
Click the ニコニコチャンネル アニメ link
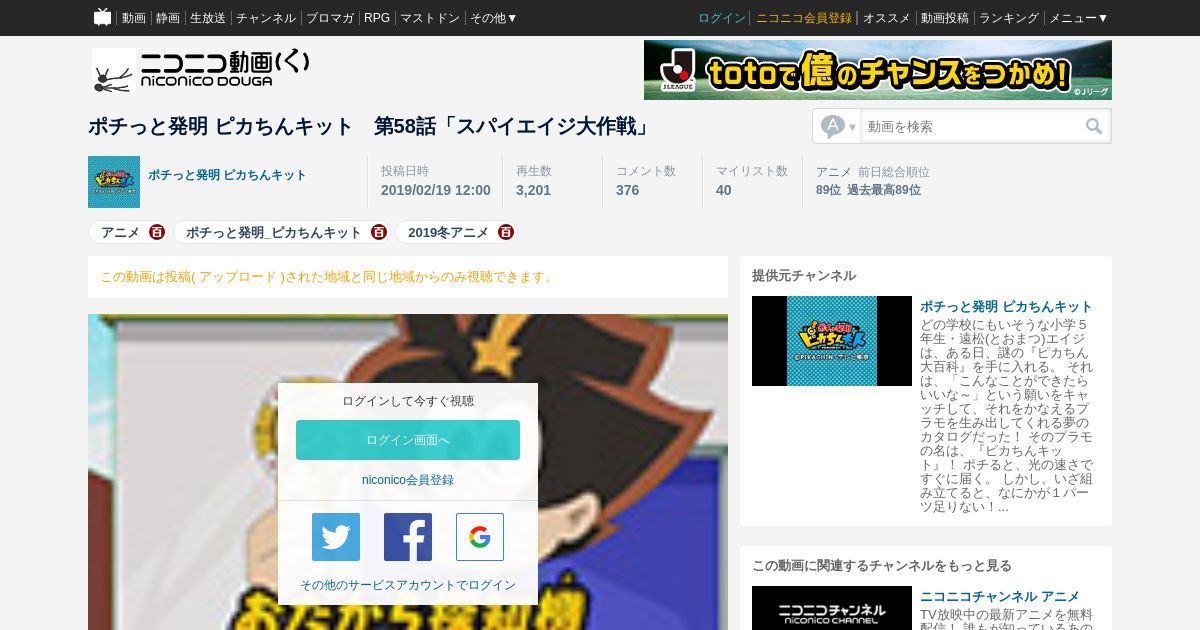click(1000, 596)
